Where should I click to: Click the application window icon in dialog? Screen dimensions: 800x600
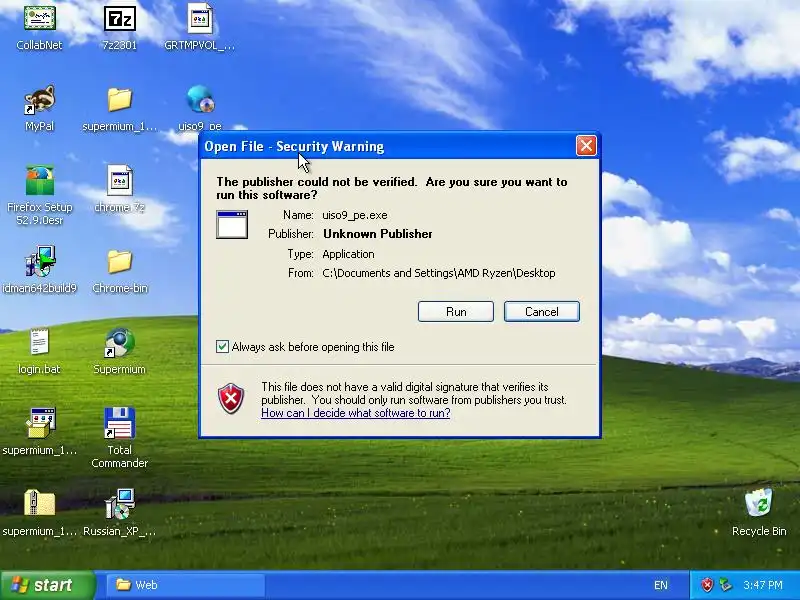[232, 224]
